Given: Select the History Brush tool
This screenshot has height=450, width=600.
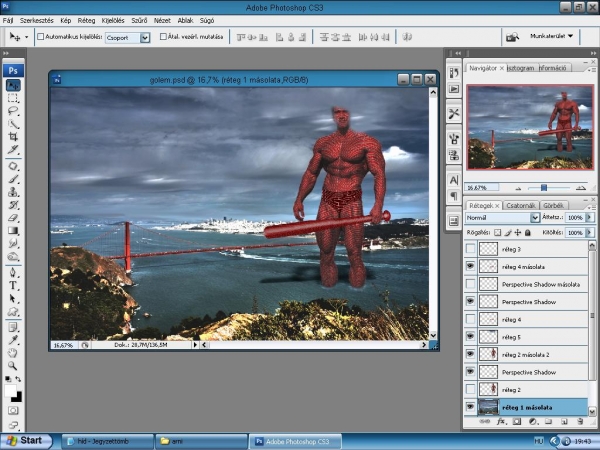Looking at the screenshot, I should 13,205.
